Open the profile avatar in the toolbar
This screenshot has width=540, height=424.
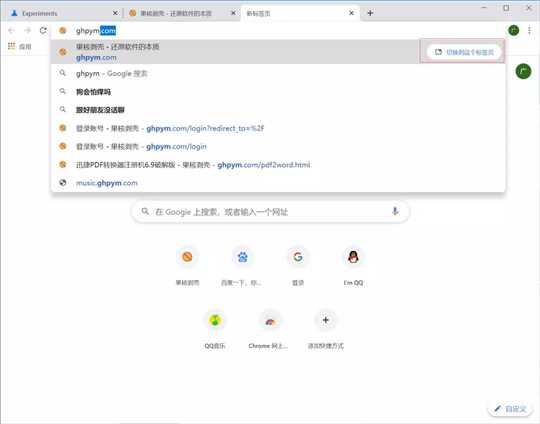point(514,30)
